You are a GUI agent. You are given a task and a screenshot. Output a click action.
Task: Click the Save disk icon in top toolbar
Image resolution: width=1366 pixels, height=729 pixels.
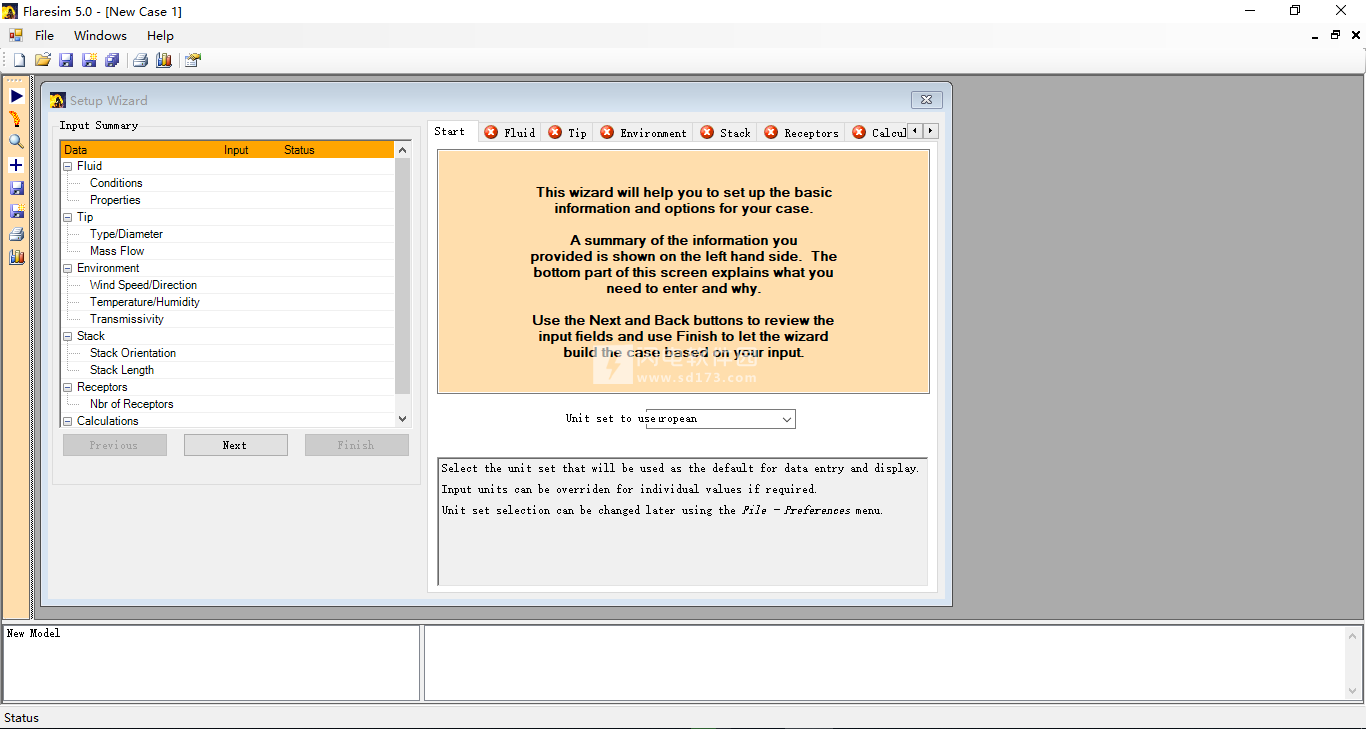point(66,60)
